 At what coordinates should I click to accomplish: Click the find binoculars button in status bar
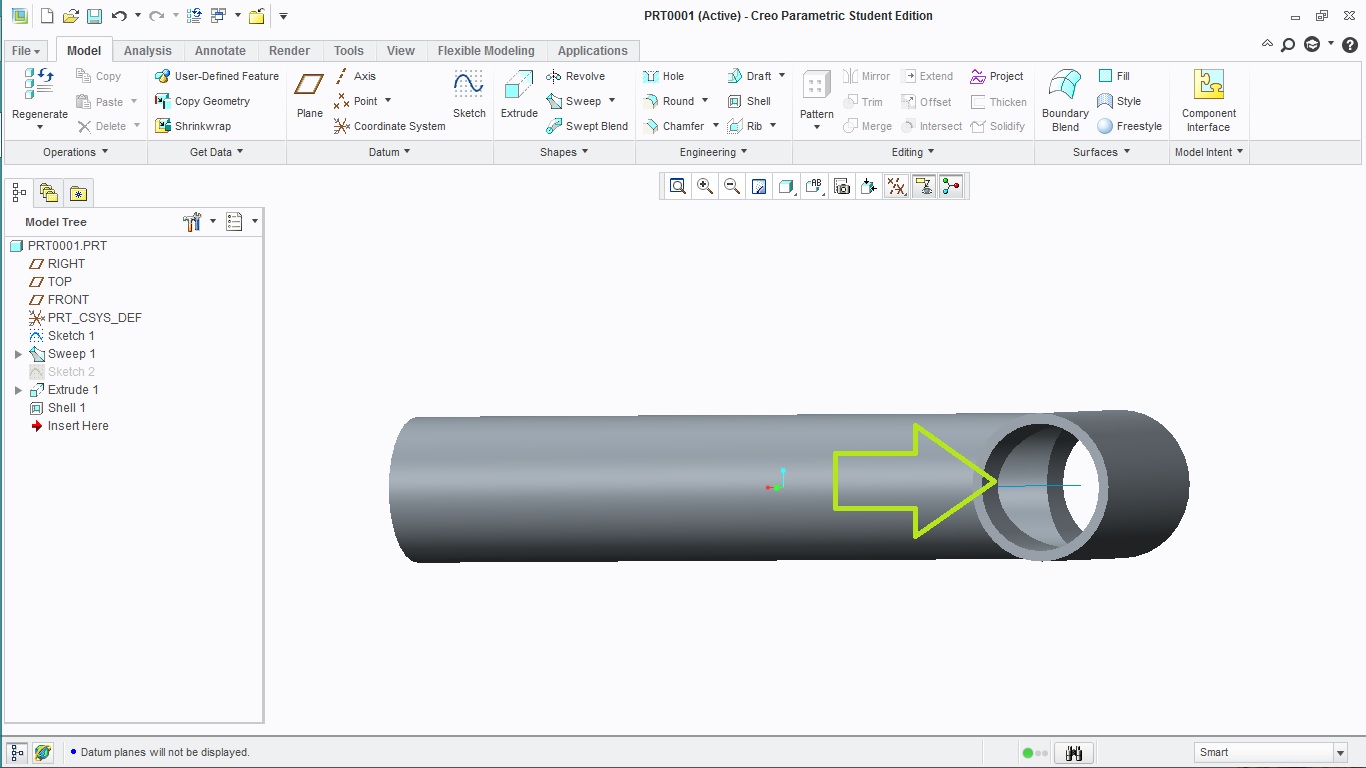pos(1073,753)
